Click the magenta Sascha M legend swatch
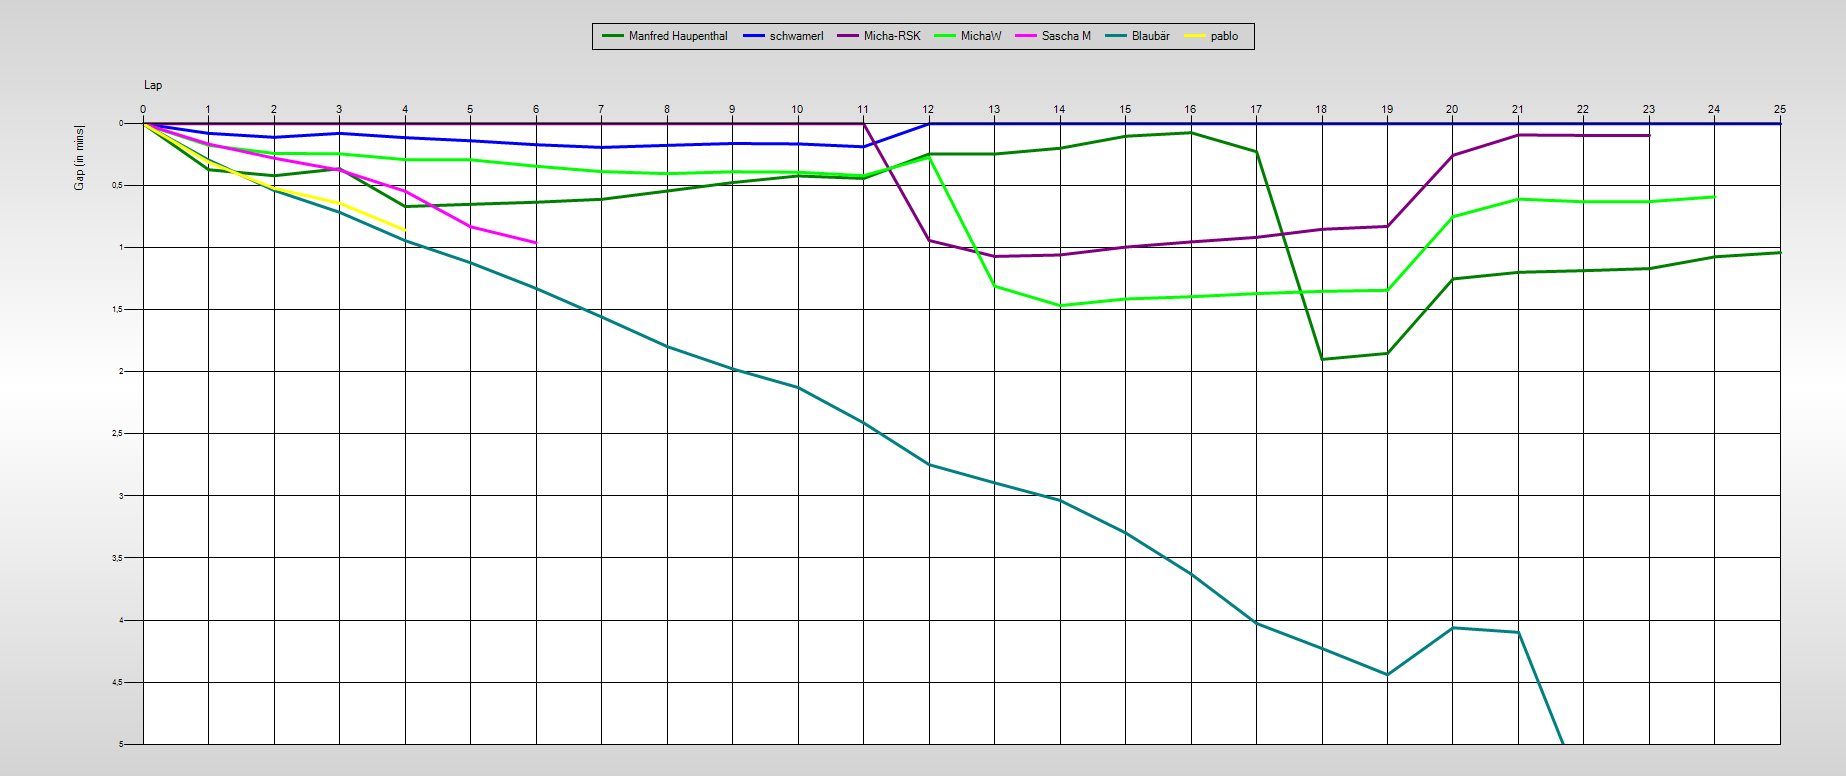 point(1026,36)
